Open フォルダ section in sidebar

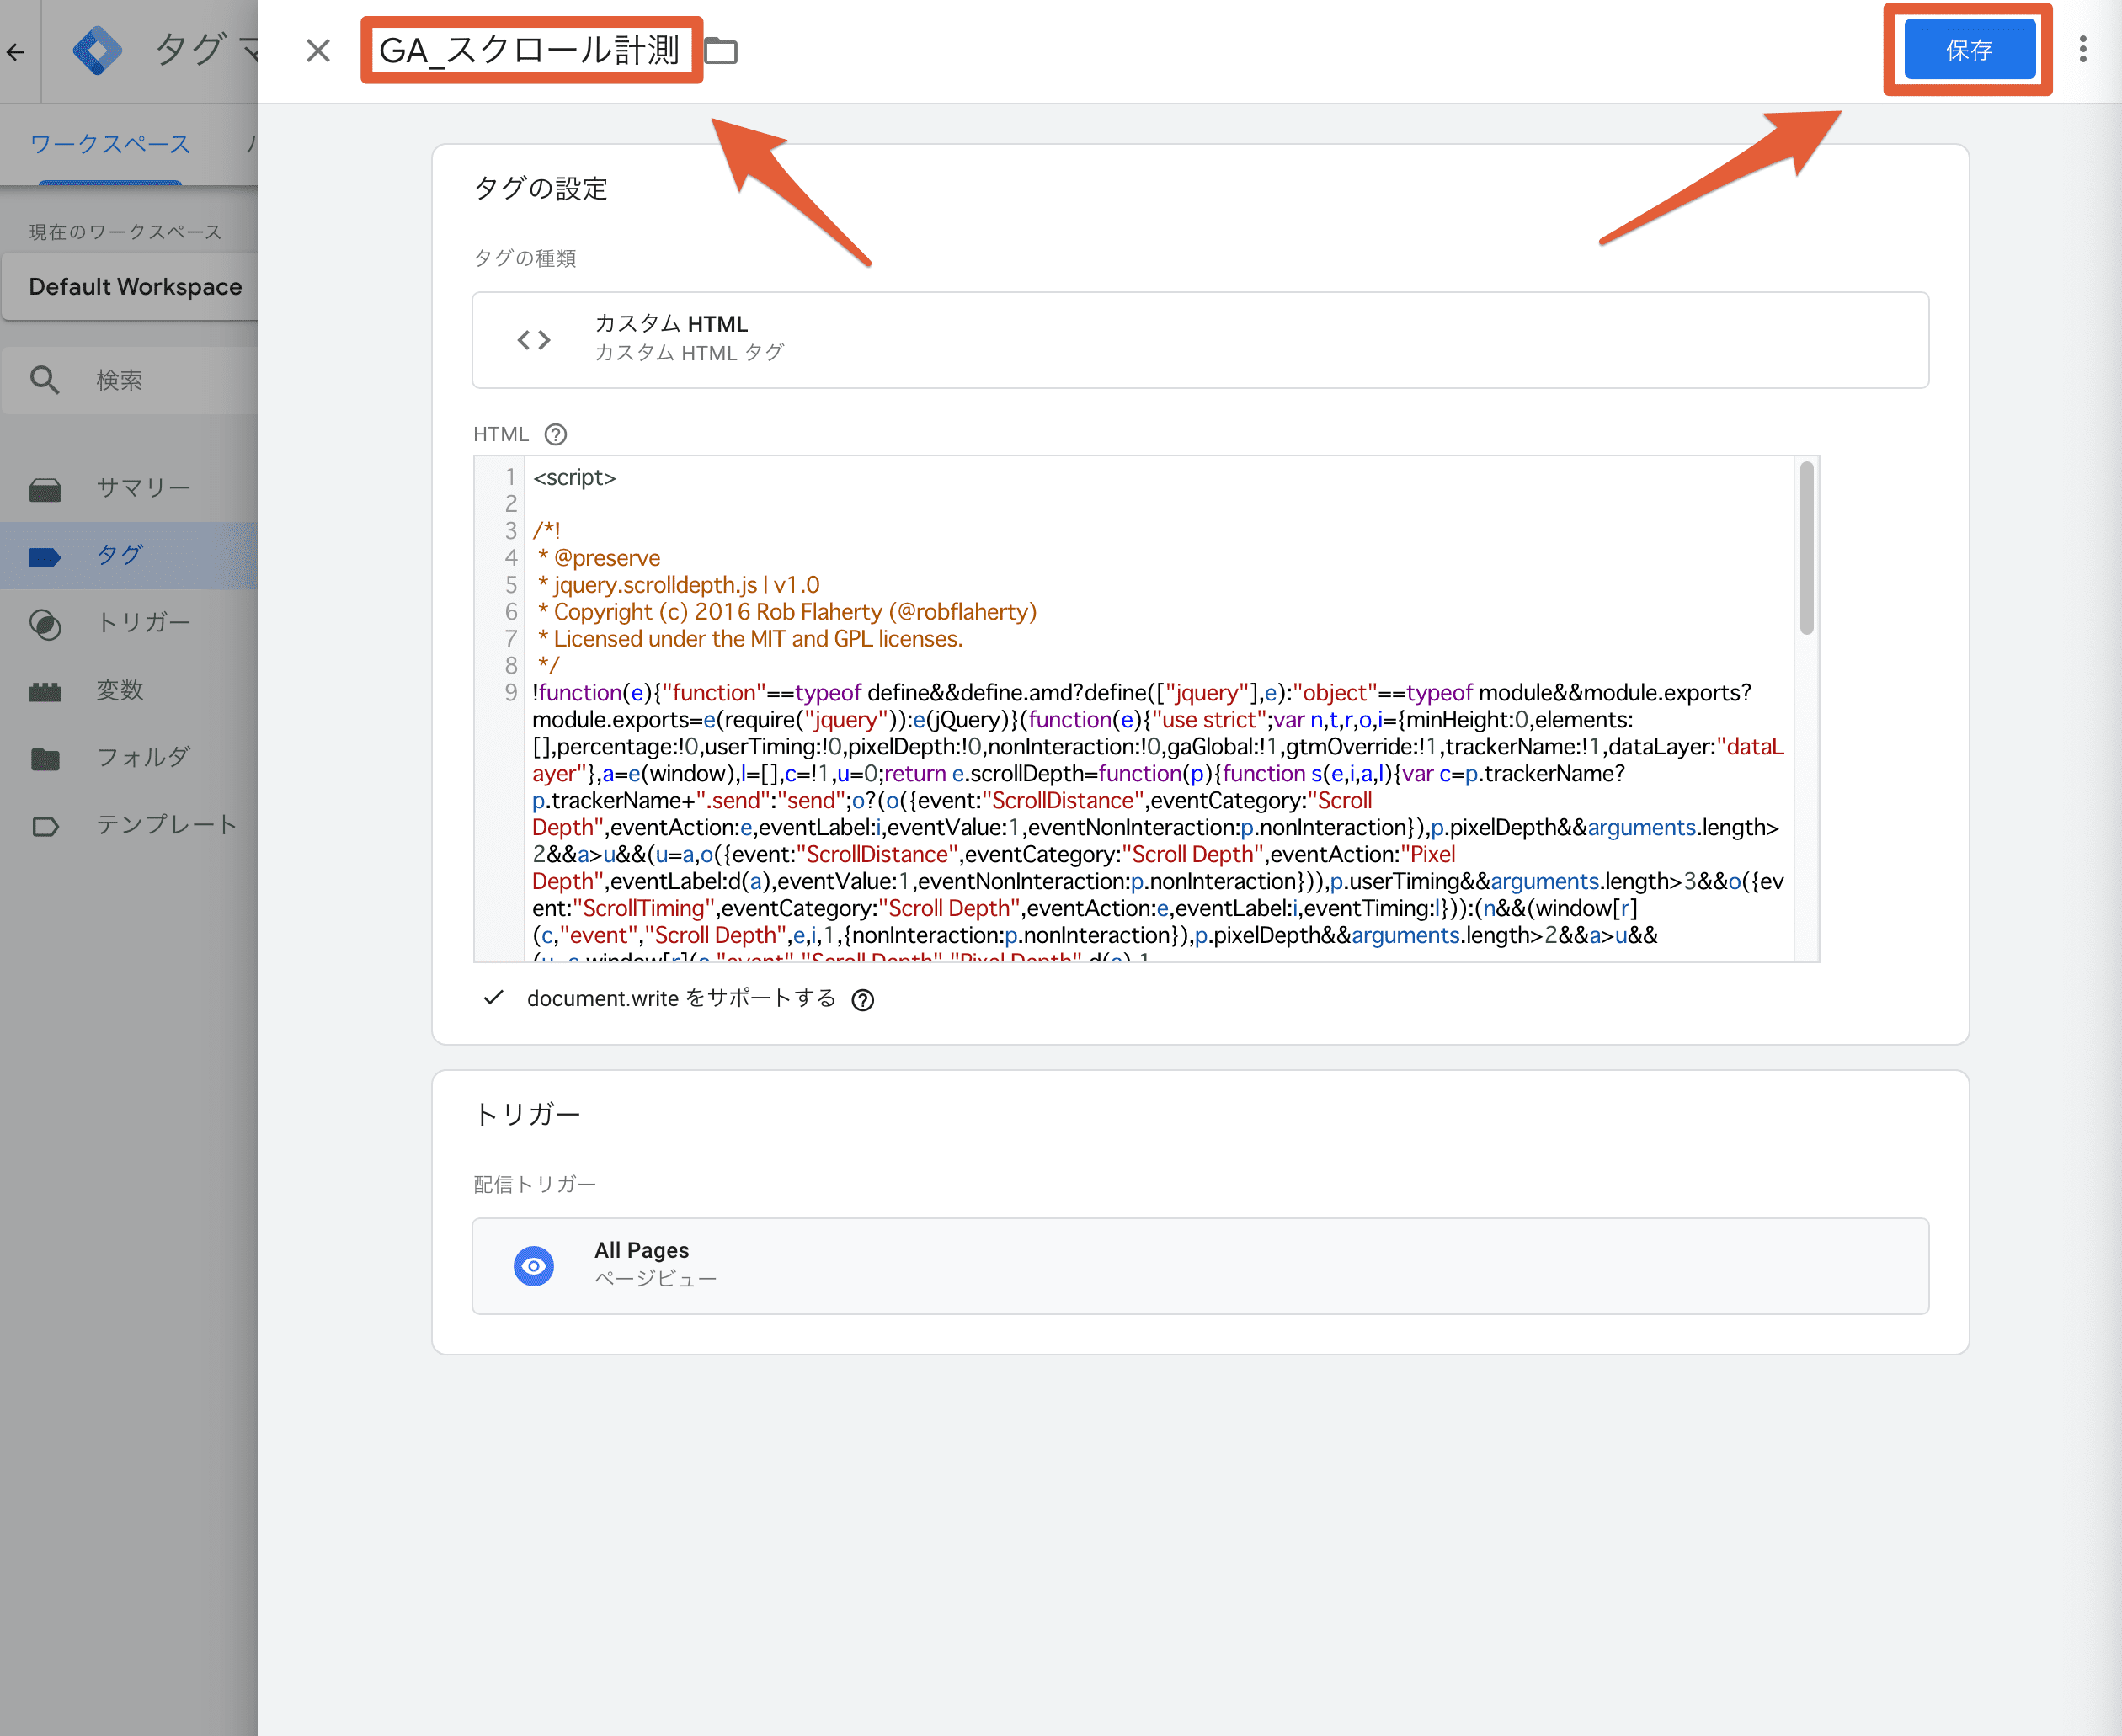click(143, 758)
